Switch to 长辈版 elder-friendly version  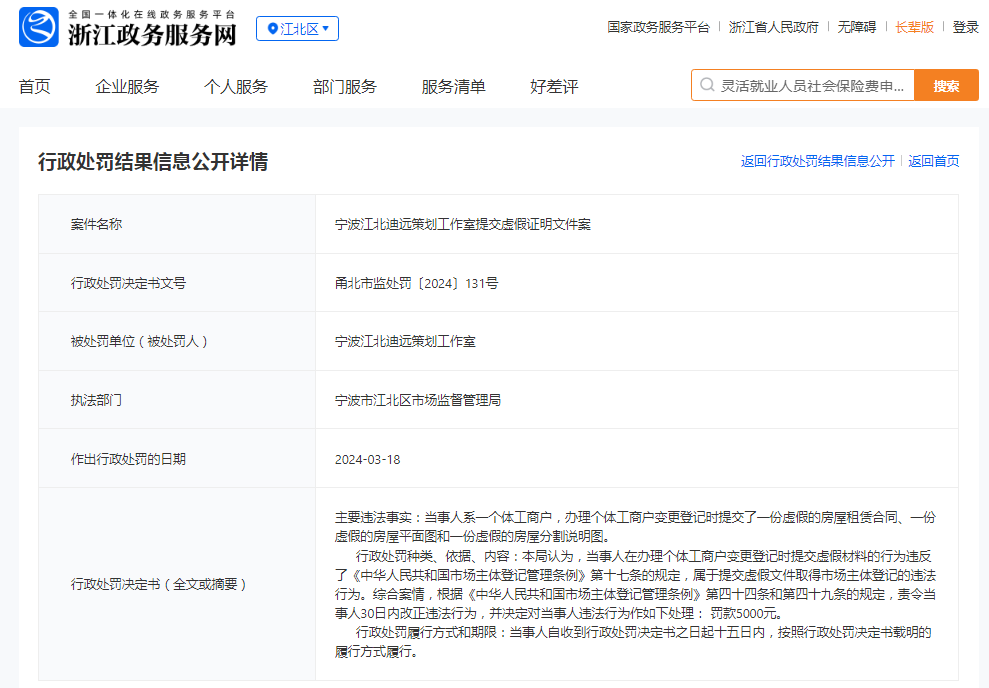[914, 28]
